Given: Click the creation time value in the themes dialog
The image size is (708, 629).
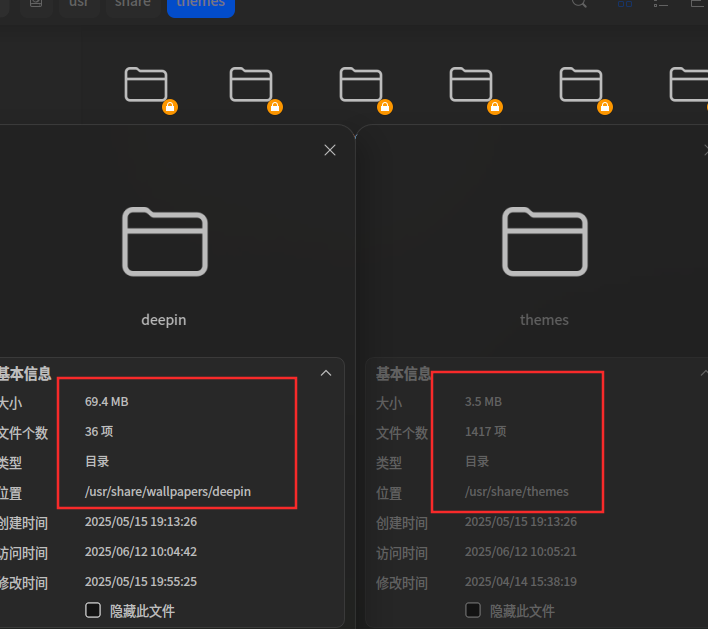Looking at the screenshot, I should click(521, 522).
